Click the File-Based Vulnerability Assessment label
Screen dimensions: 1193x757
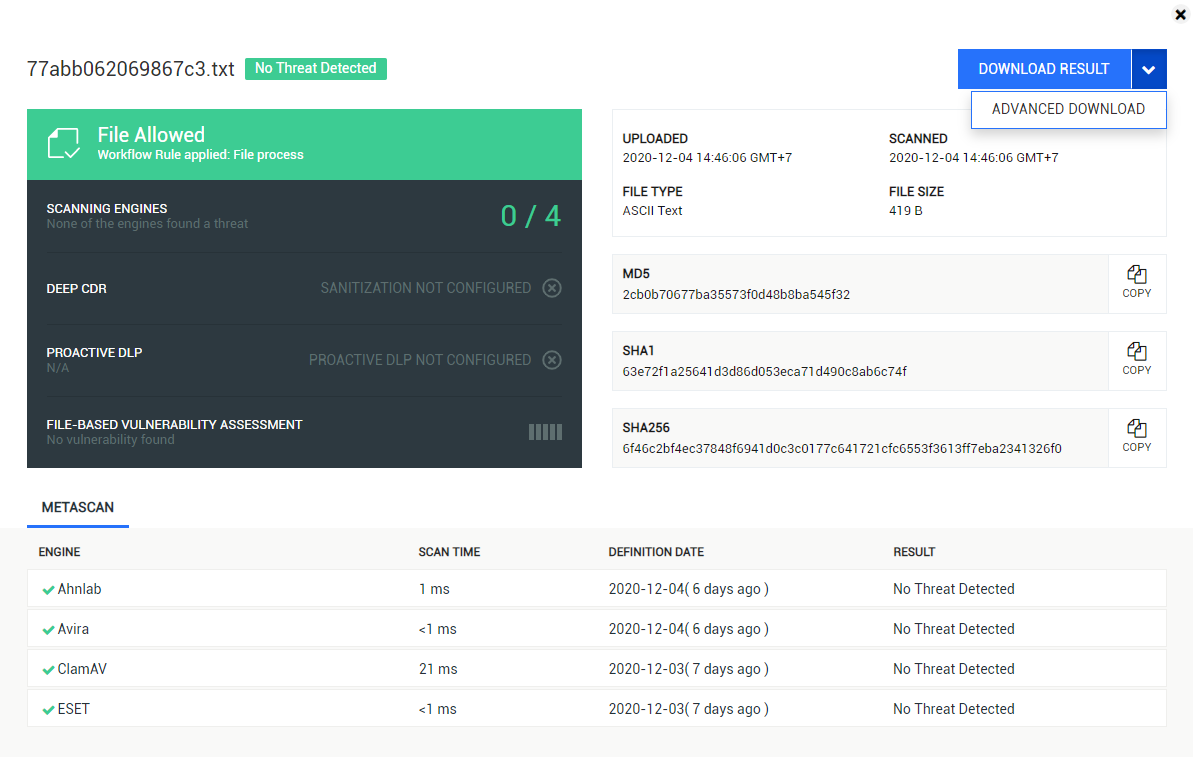pos(174,425)
